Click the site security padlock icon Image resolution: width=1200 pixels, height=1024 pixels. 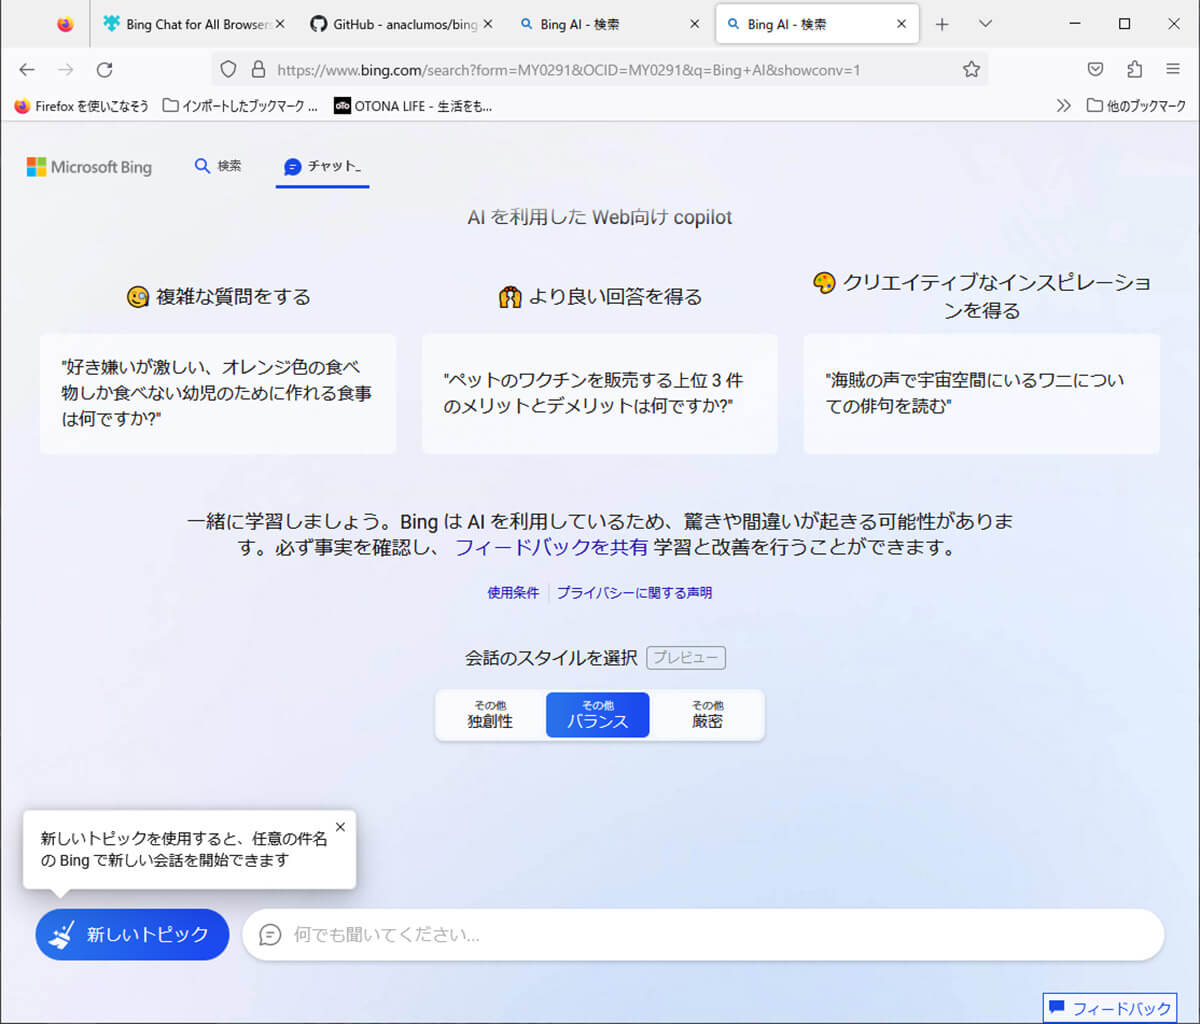[258, 69]
